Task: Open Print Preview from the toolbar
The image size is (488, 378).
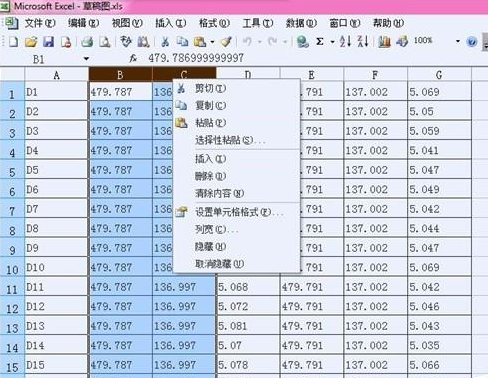Action: pos(105,42)
